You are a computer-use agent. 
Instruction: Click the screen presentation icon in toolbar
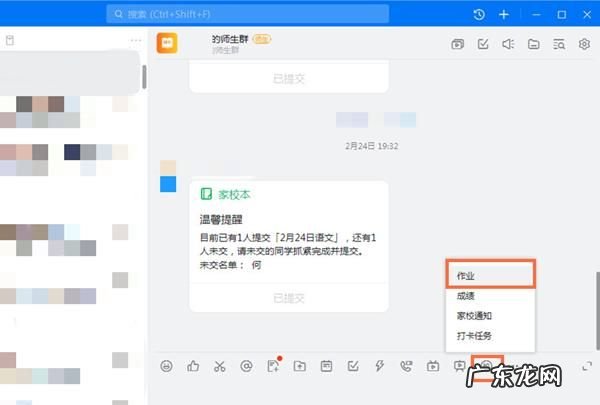click(460, 366)
